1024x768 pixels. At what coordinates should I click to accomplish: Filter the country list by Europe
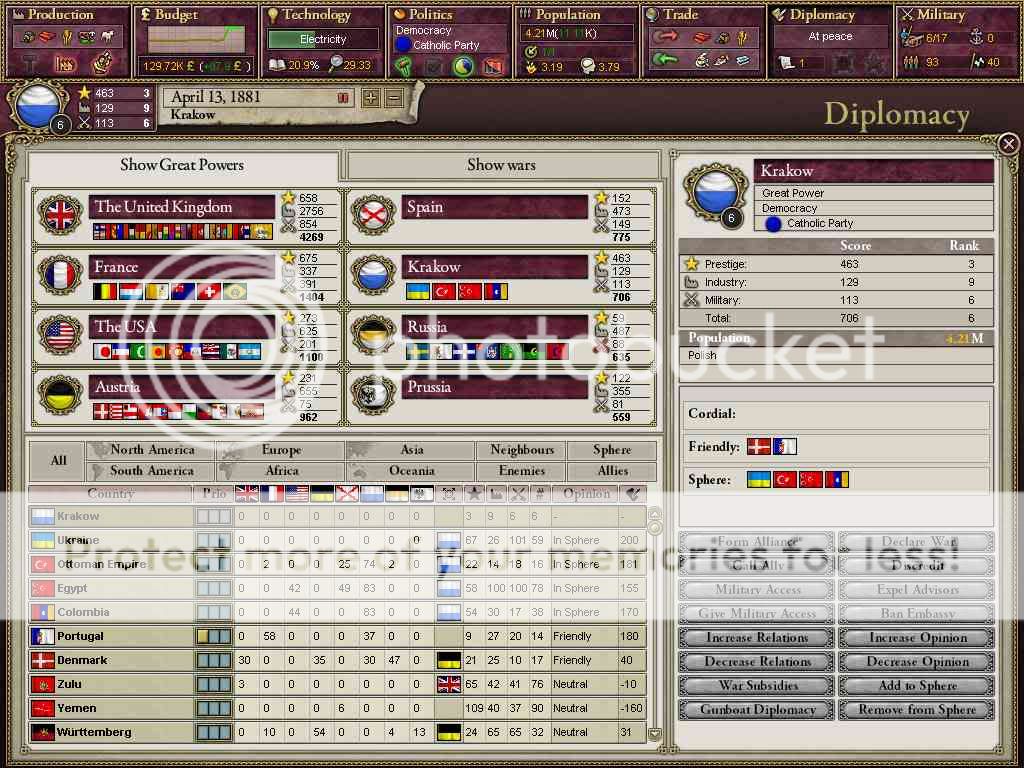[282, 450]
